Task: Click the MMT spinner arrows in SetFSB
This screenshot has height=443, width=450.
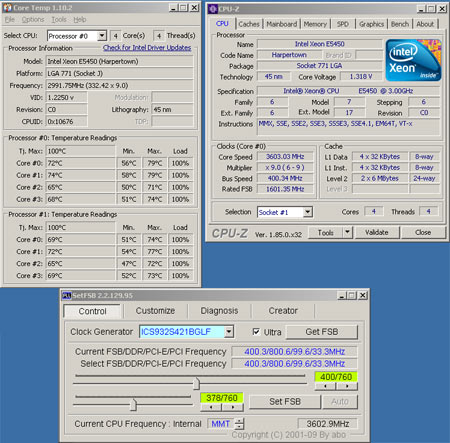Action: (x=239, y=424)
